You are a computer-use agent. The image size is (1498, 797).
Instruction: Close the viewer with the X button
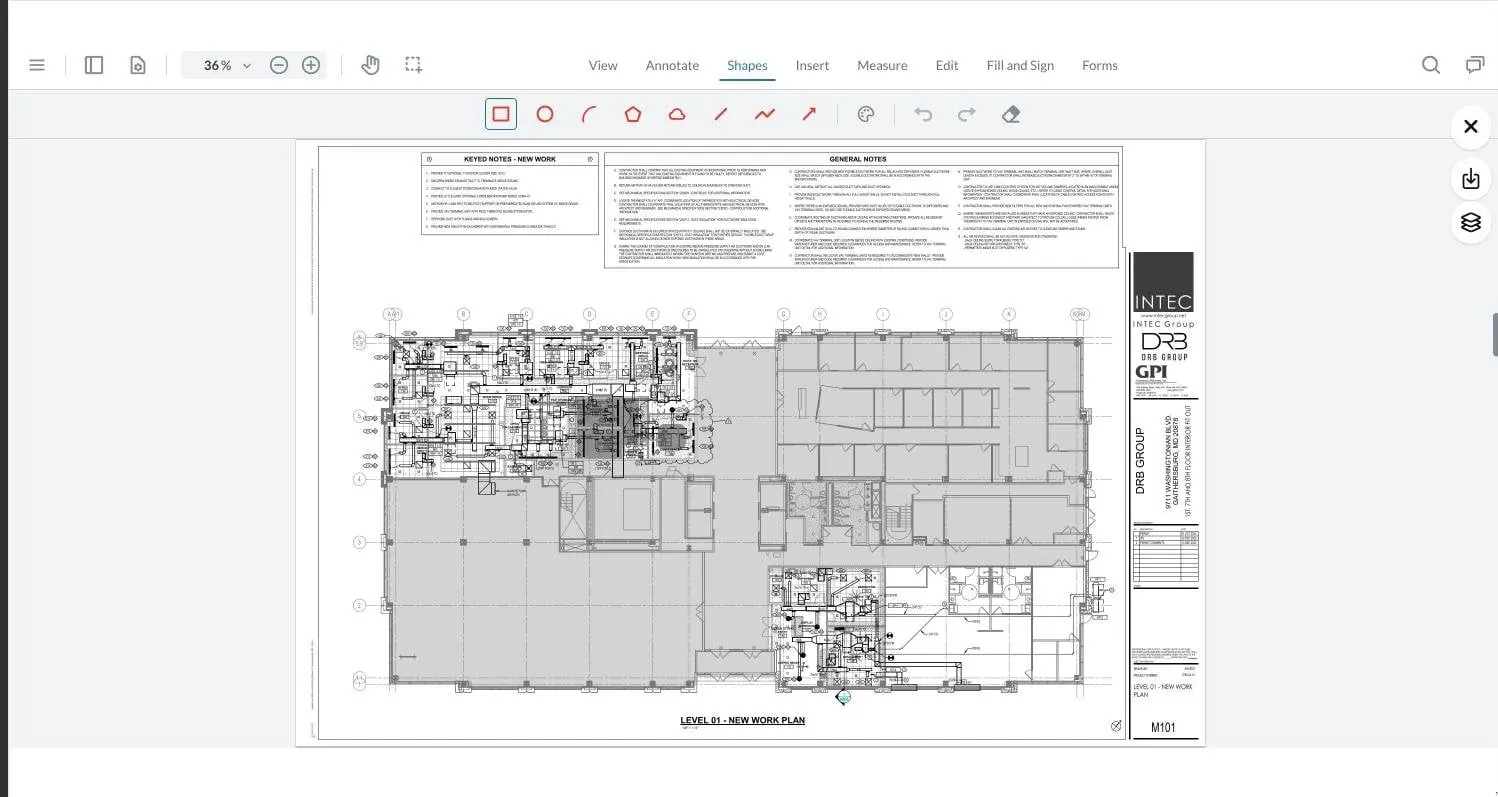tap(1470, 127)
